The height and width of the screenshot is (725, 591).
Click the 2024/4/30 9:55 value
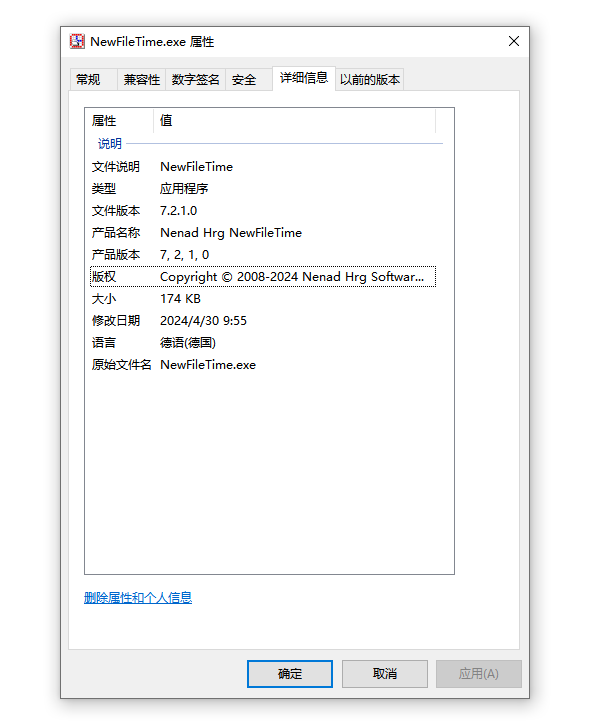coord(203,321)
